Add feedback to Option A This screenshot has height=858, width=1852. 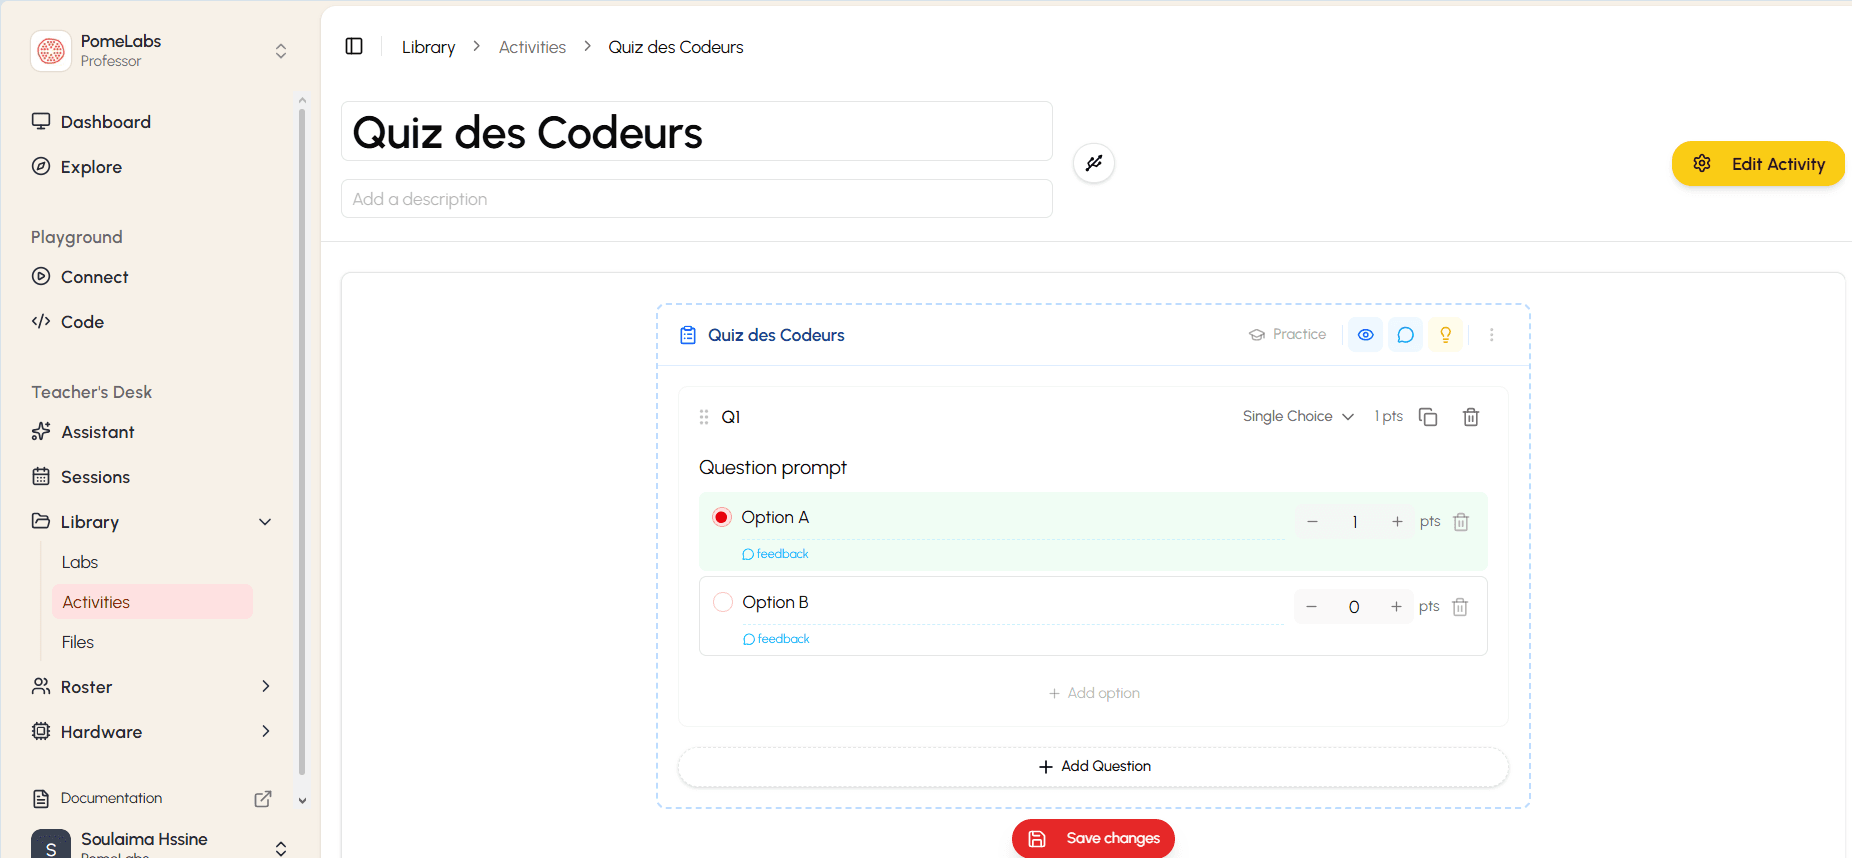(x=775, y=554)
